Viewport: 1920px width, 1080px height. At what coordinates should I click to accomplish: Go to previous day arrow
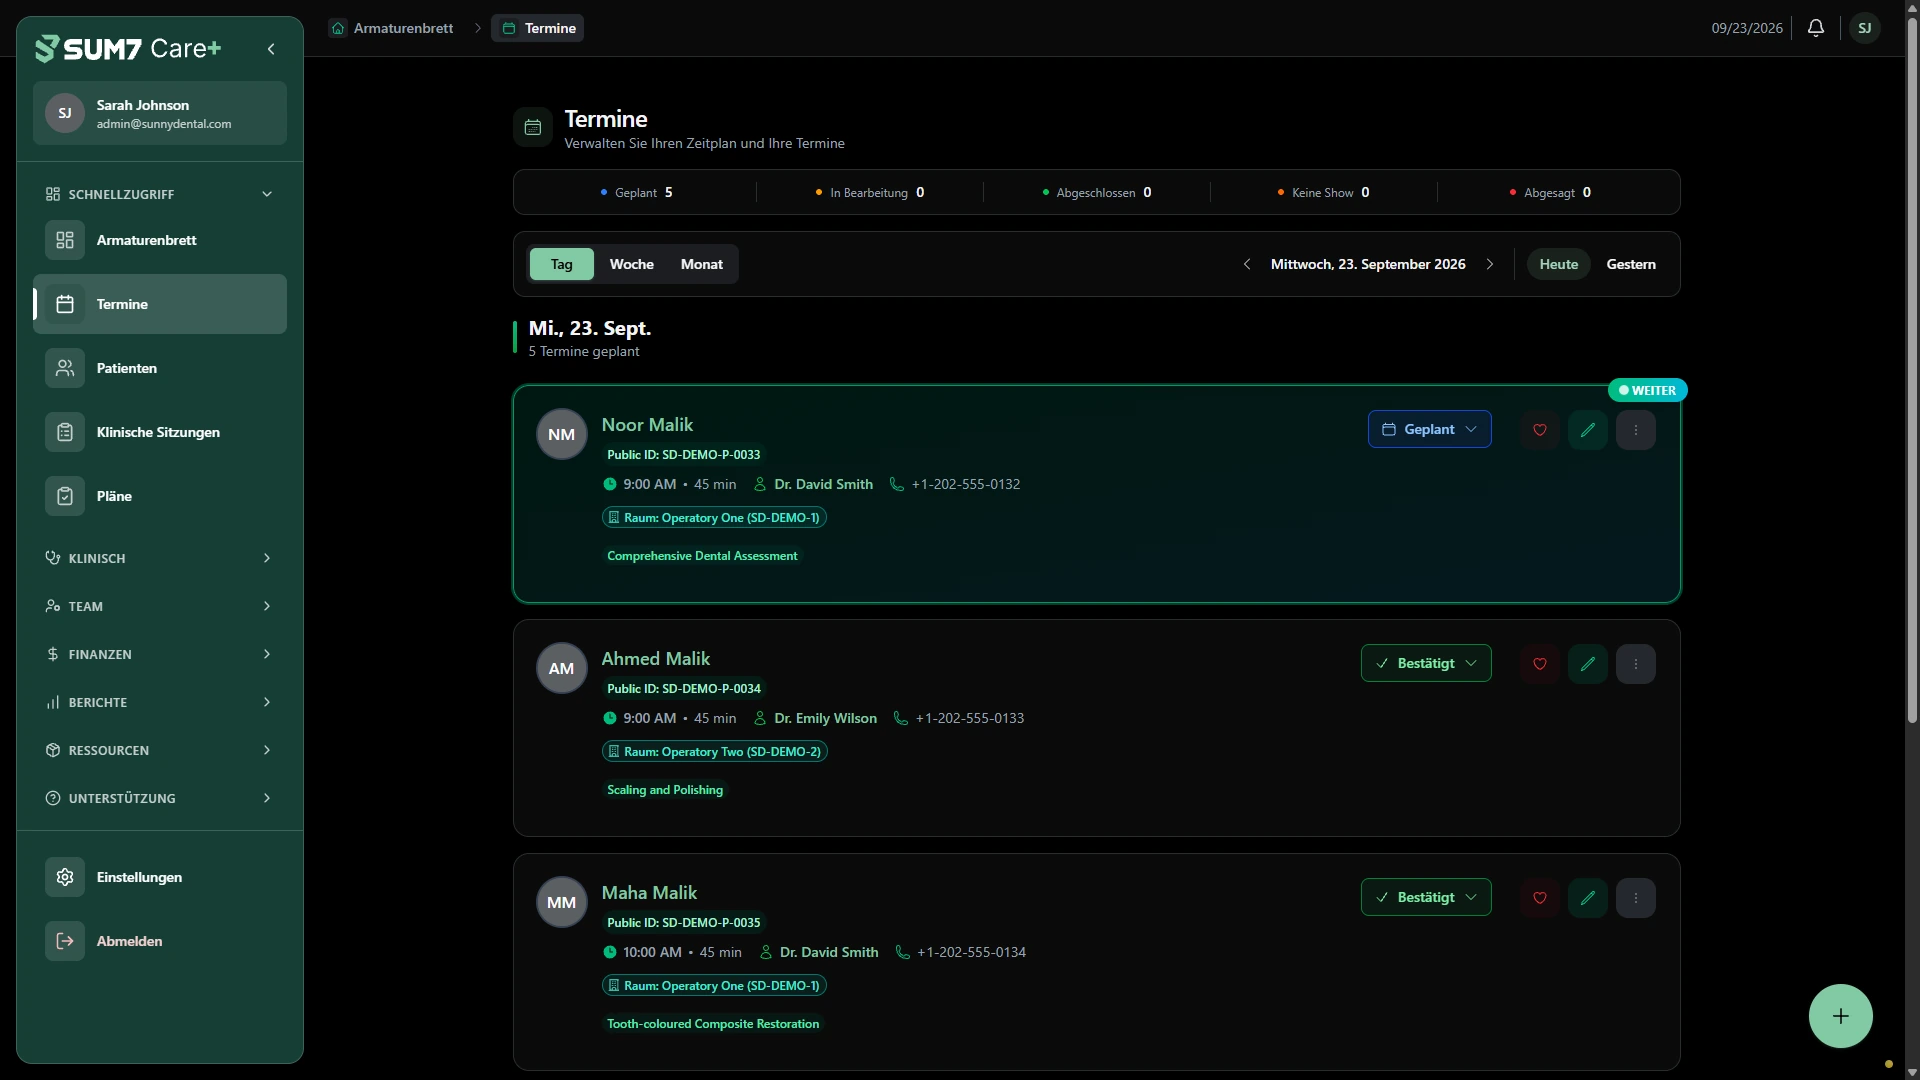pos(1247,264)
